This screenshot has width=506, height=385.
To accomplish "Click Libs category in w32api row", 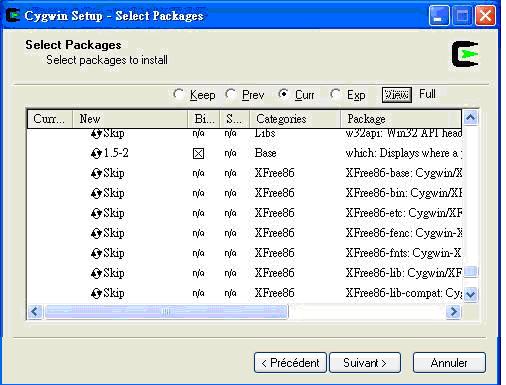I will click(265, 133).
